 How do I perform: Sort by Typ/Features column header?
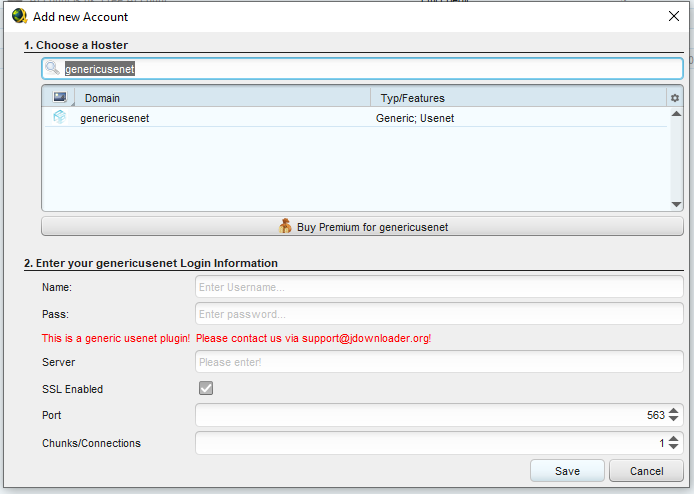[518, 98]
